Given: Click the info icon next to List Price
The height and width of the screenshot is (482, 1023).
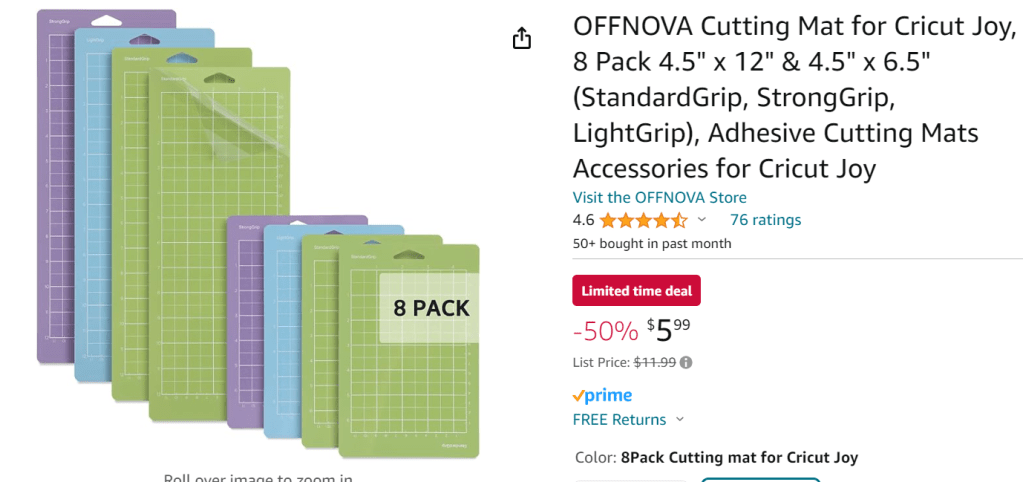Looking at the screenshot, I should 686,363.
